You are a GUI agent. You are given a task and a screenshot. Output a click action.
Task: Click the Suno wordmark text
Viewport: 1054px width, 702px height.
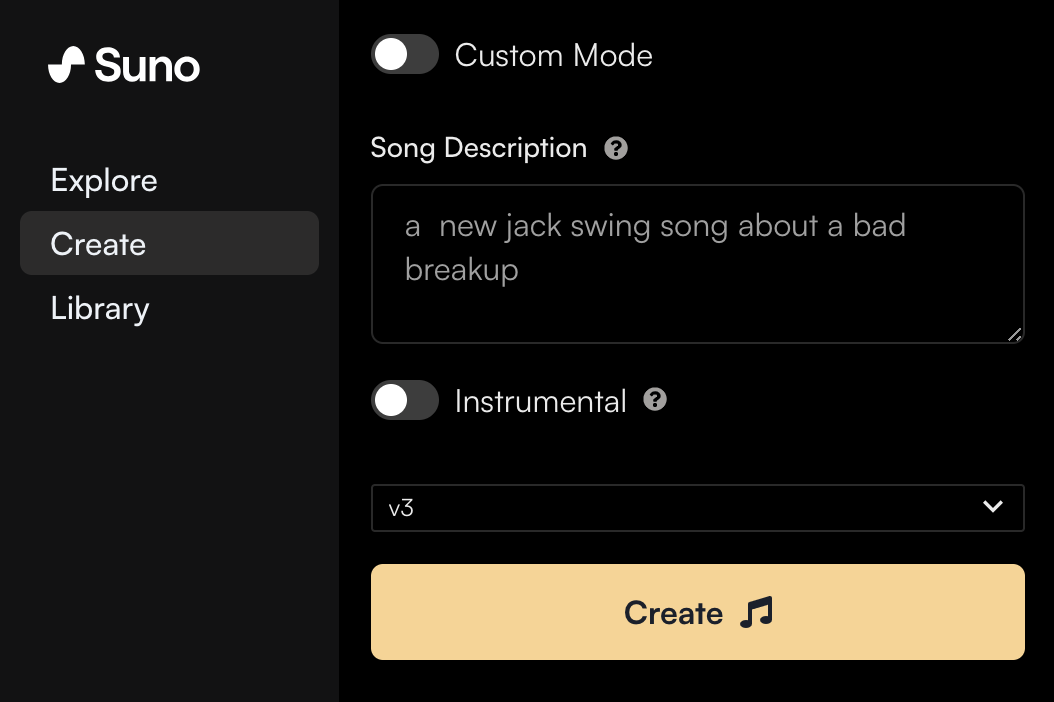(x=147, y=66)
